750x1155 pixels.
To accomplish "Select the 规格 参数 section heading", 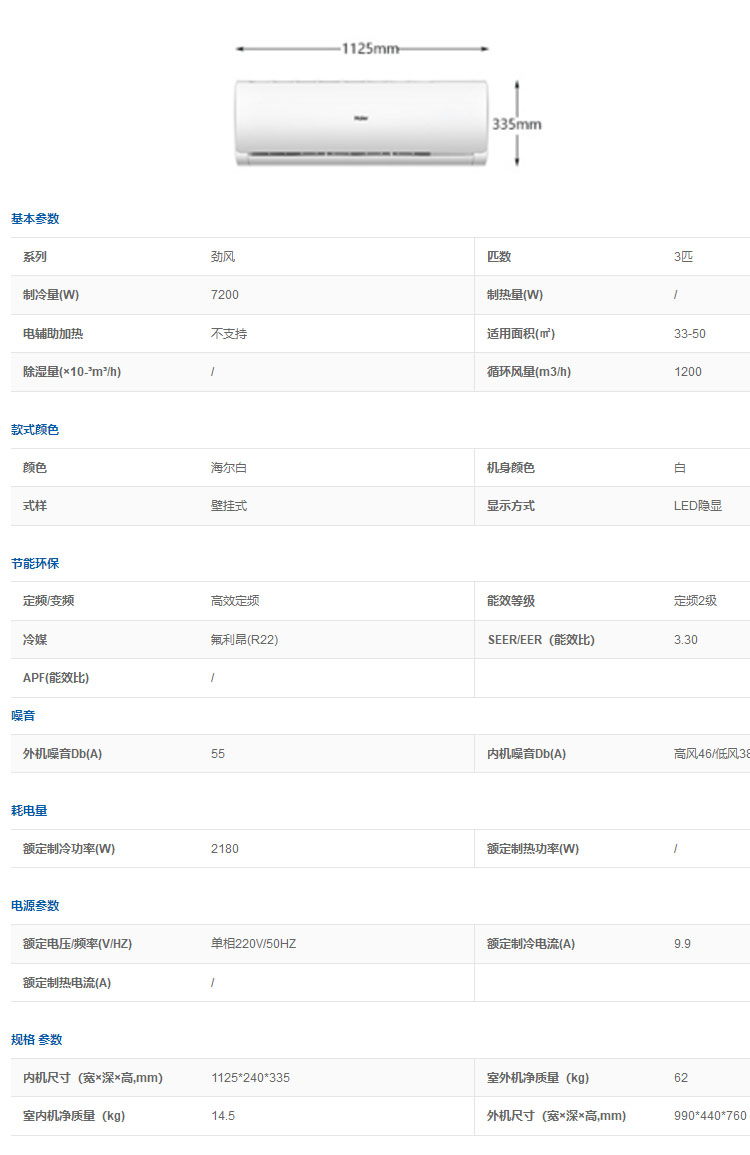I will tap(36, 1039).
